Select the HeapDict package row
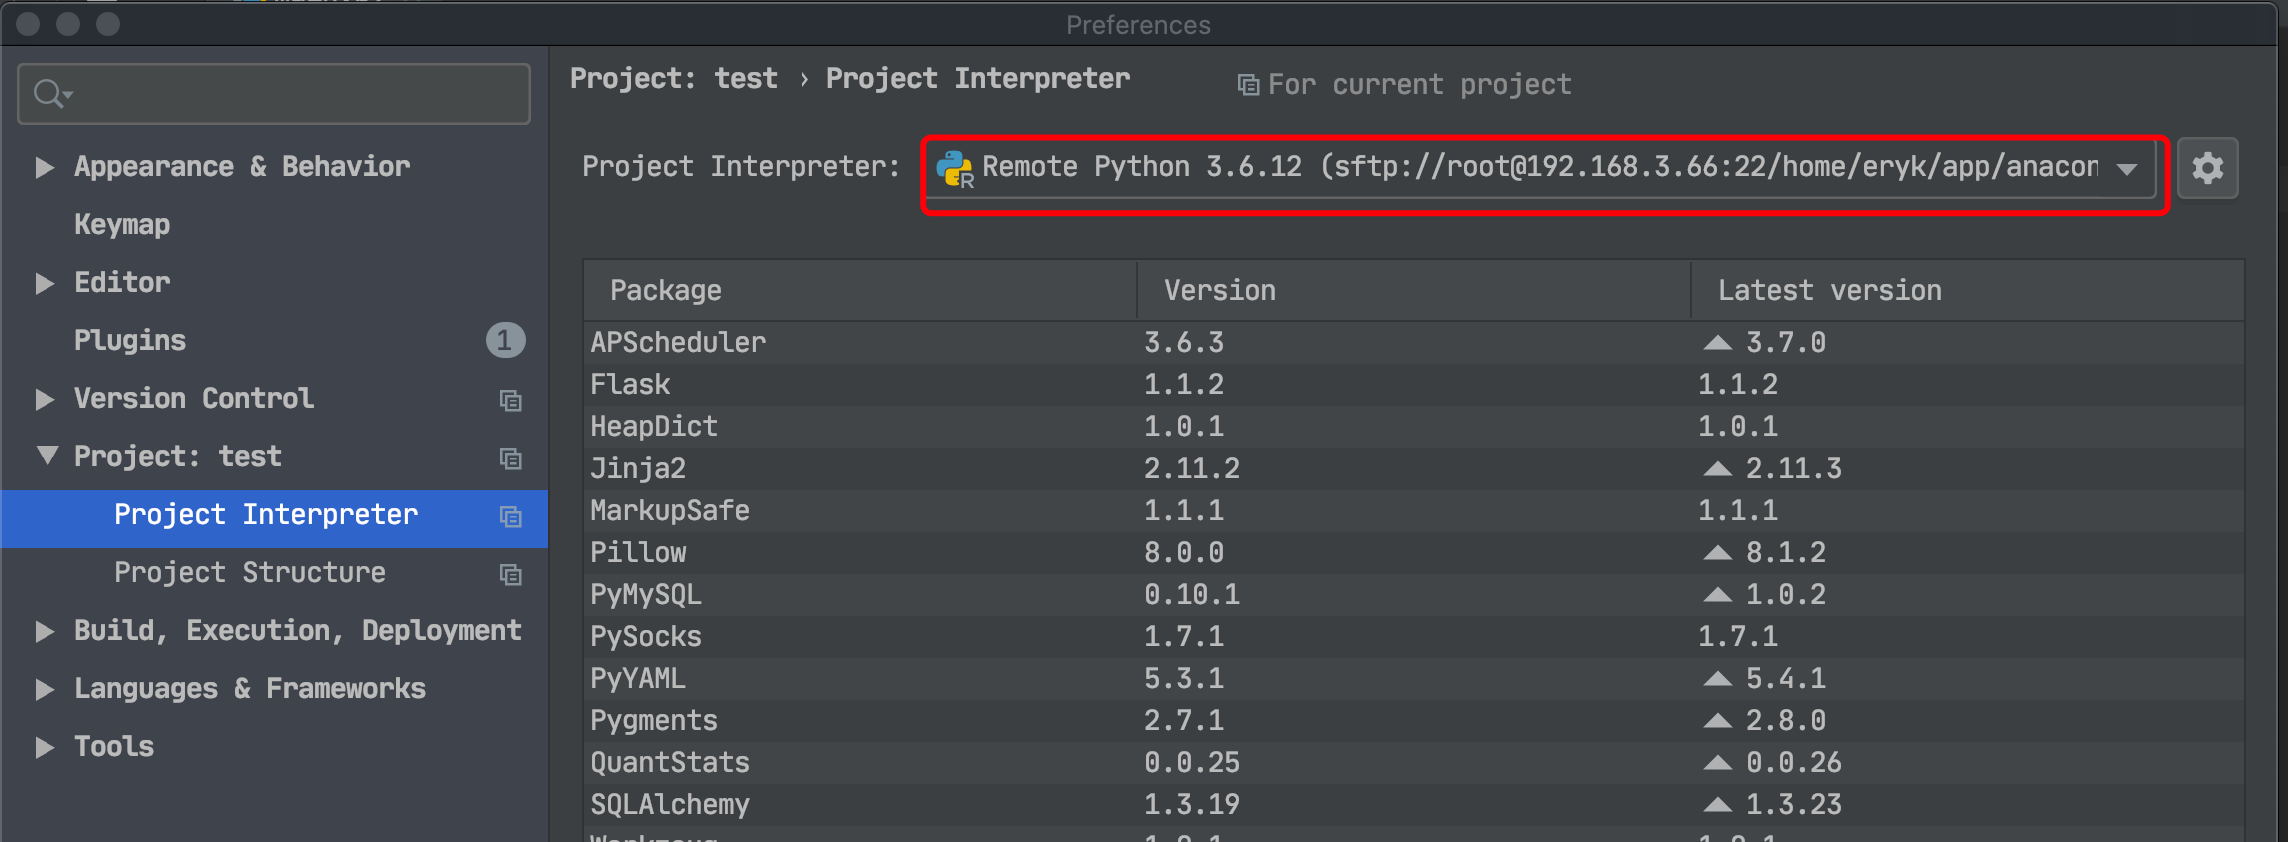The height and width of the screenshot is (842, 2288). (x=1414, y=427)
